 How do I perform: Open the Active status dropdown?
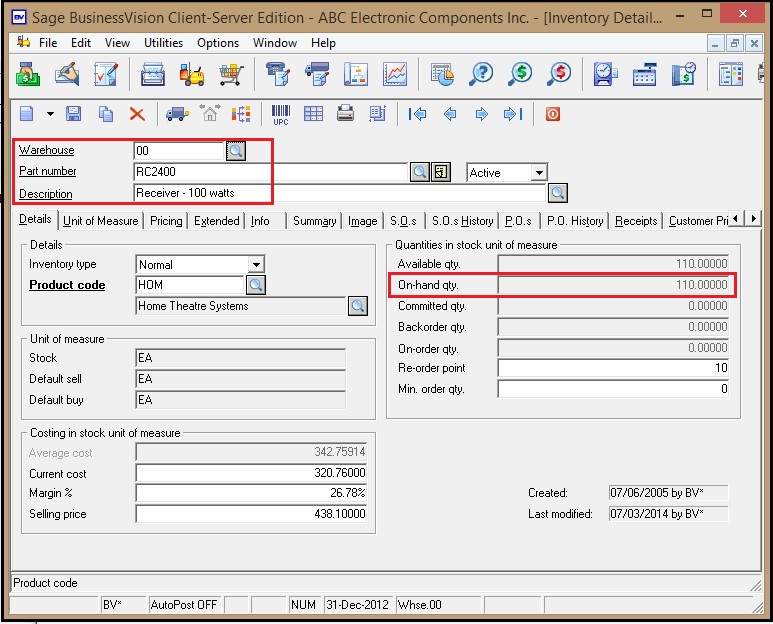click(539, 173)
